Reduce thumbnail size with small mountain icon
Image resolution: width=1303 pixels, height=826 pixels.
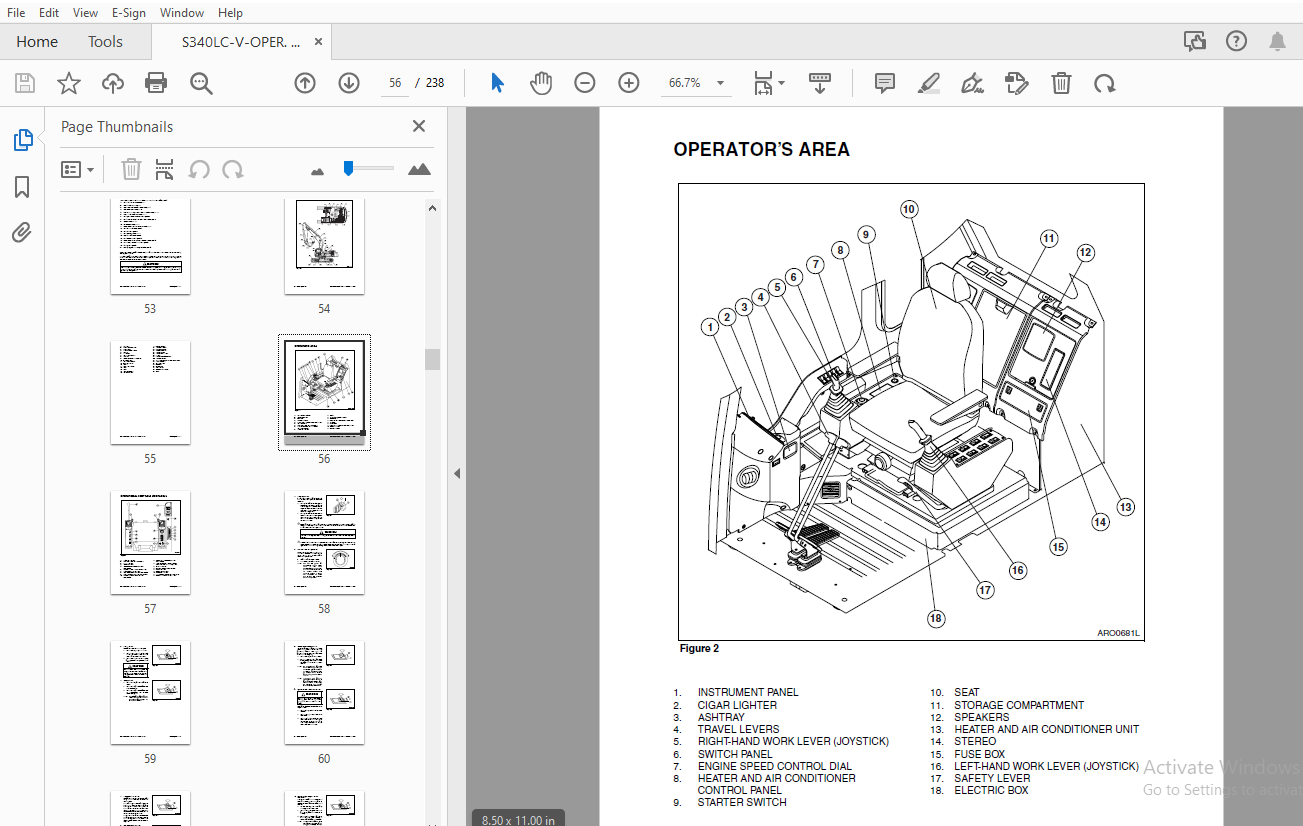pos(318,171)
